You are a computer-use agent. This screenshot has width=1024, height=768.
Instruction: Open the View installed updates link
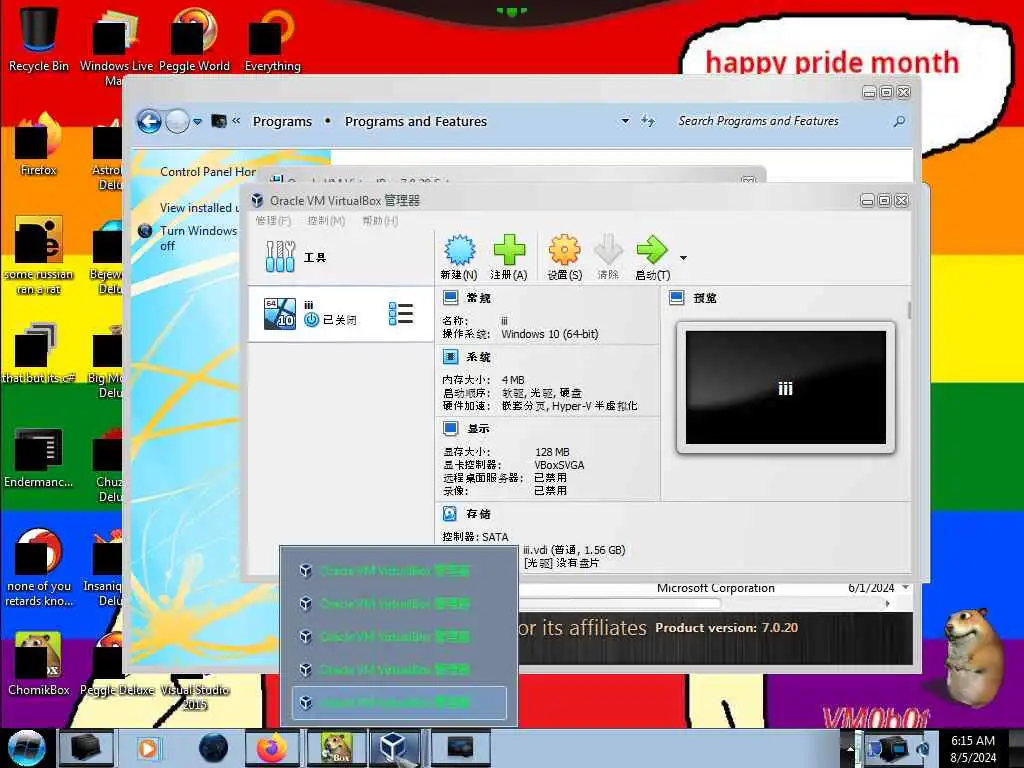(199, 208)
